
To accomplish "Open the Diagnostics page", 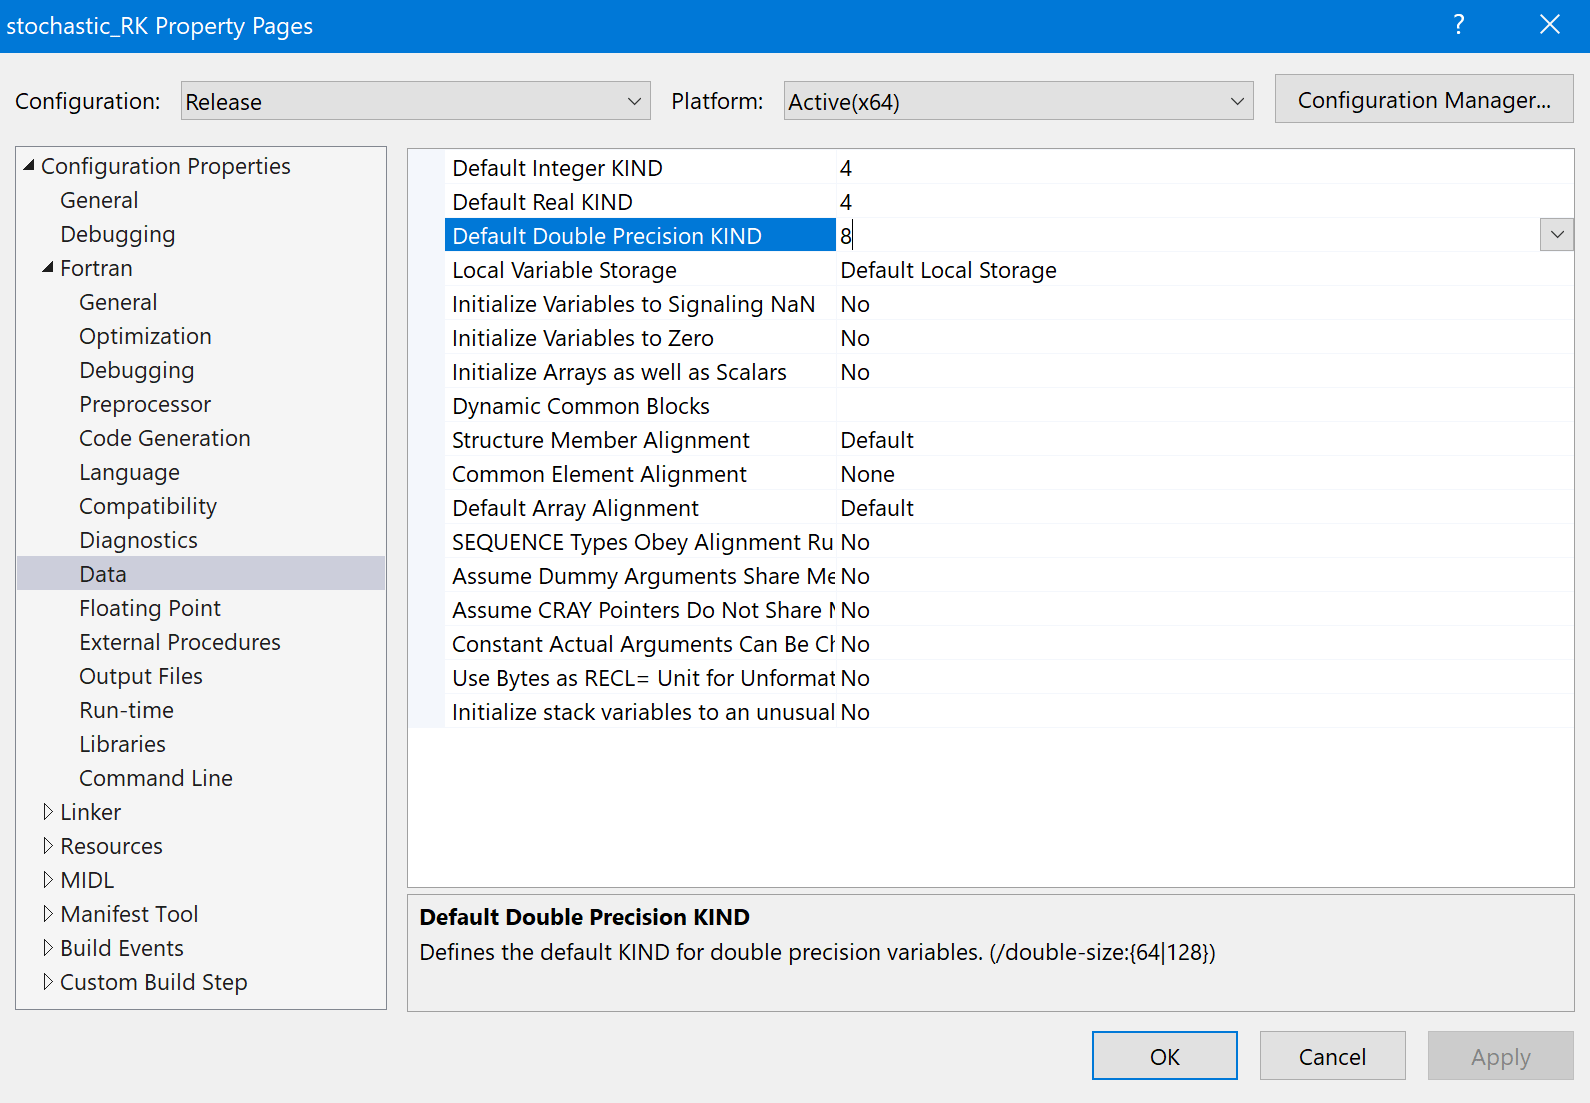I will pyautogui.click(x=138, y=540).
